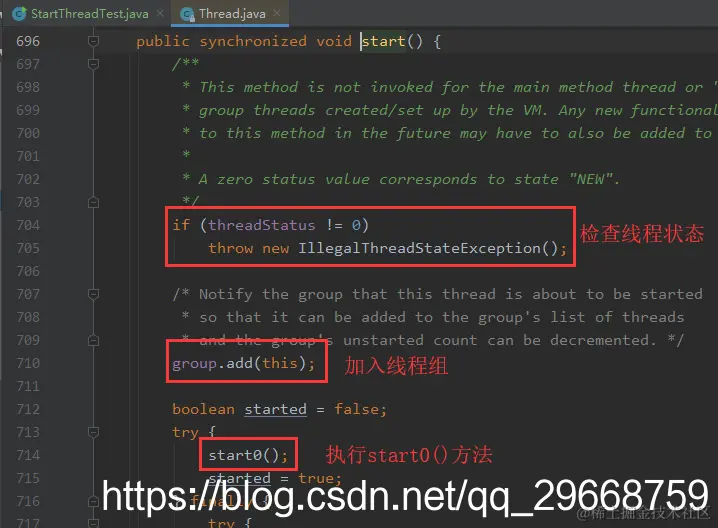Close the Thread.java tab
This screenshot has height=528, width=718.
(x=277, y=13)
